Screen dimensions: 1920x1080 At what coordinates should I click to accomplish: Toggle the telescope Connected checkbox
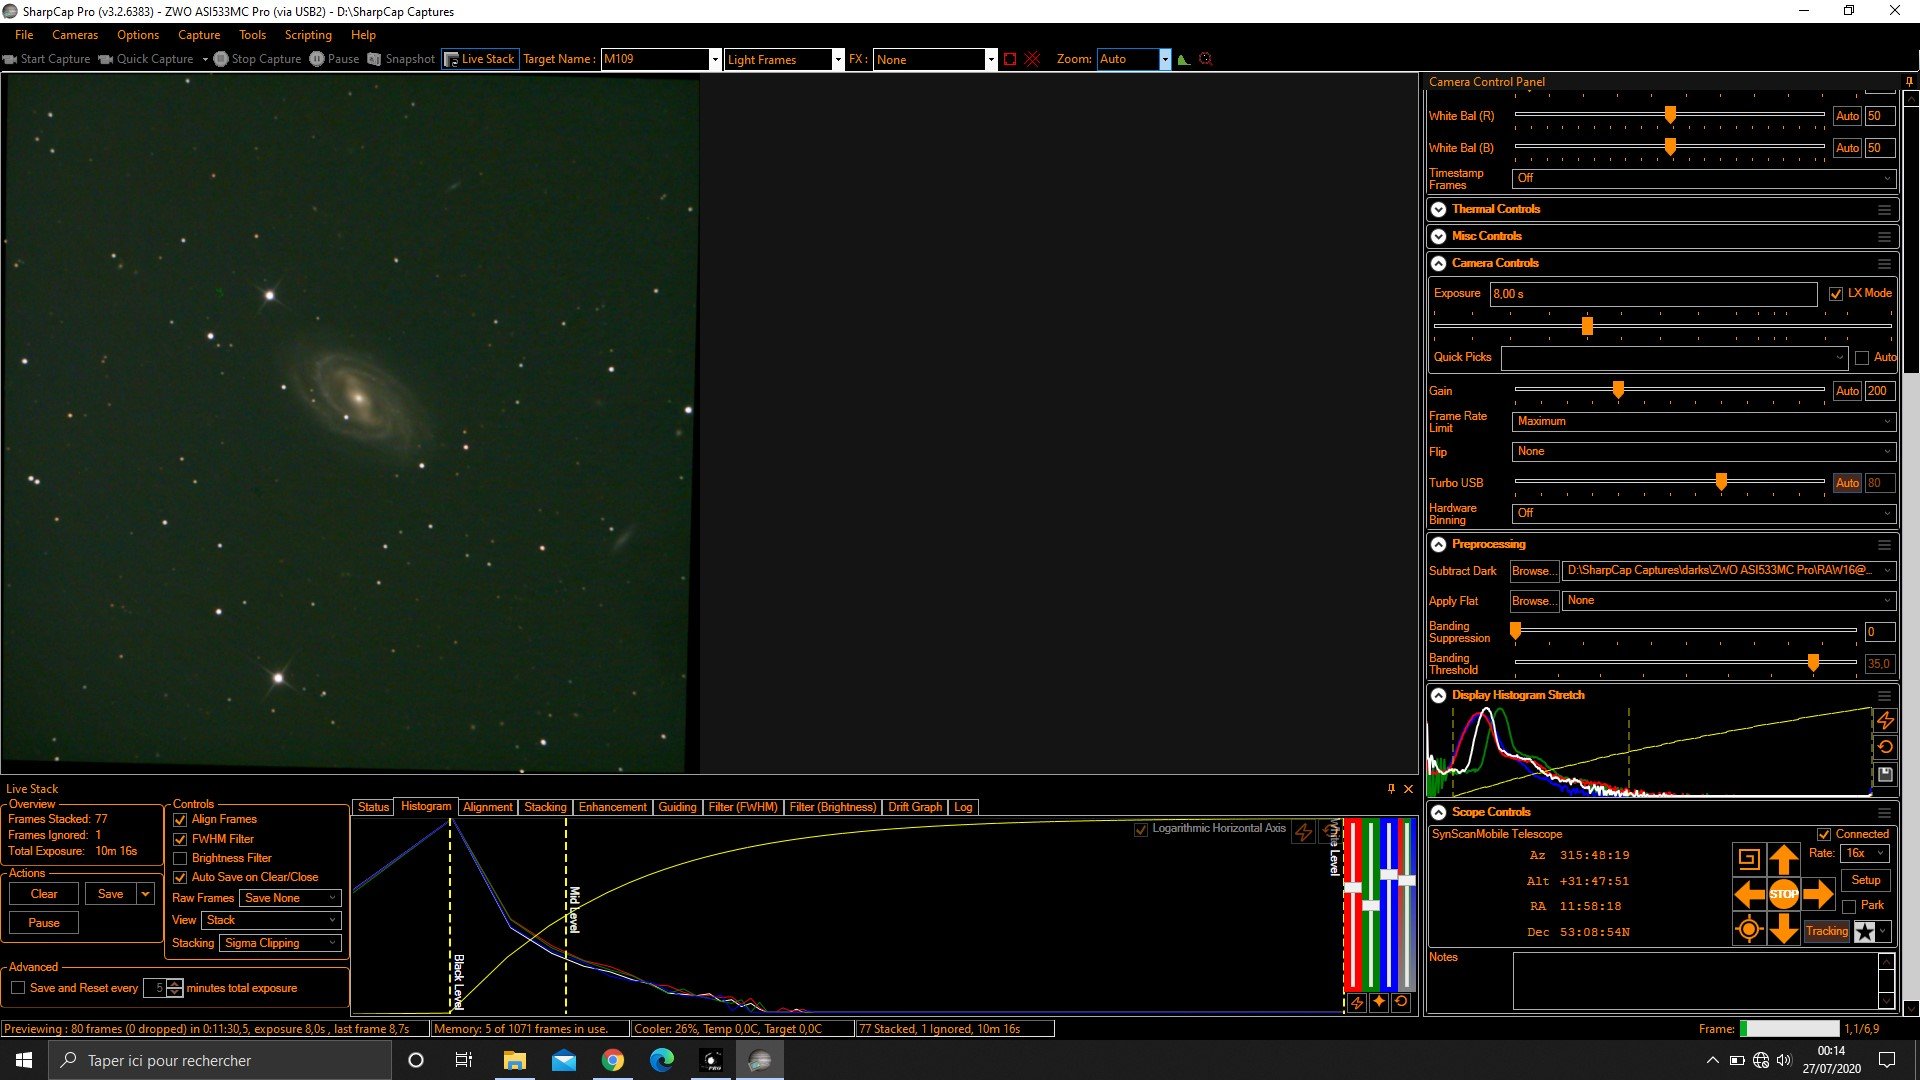click(x=1824, y=835)
